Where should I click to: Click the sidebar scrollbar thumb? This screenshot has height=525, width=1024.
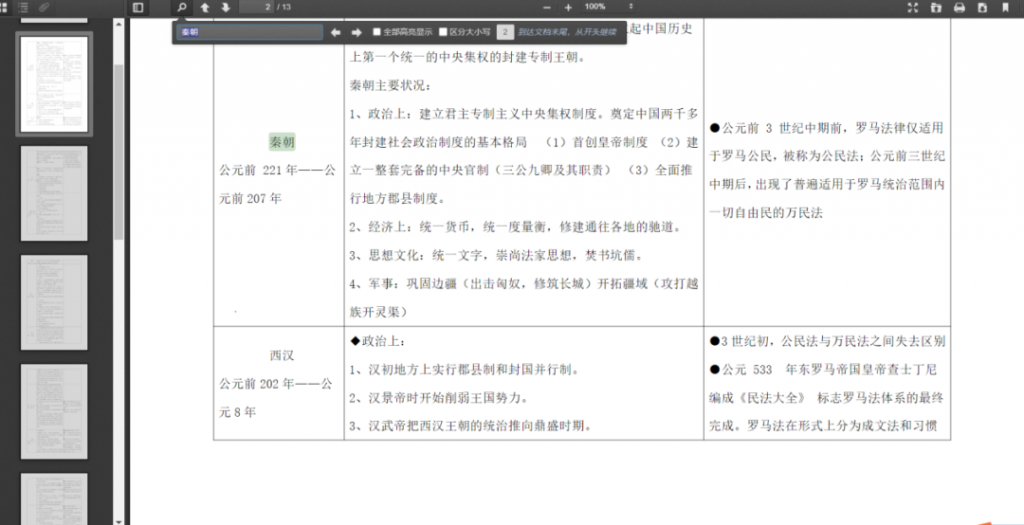pyautogui.click(x=118, y=152)
